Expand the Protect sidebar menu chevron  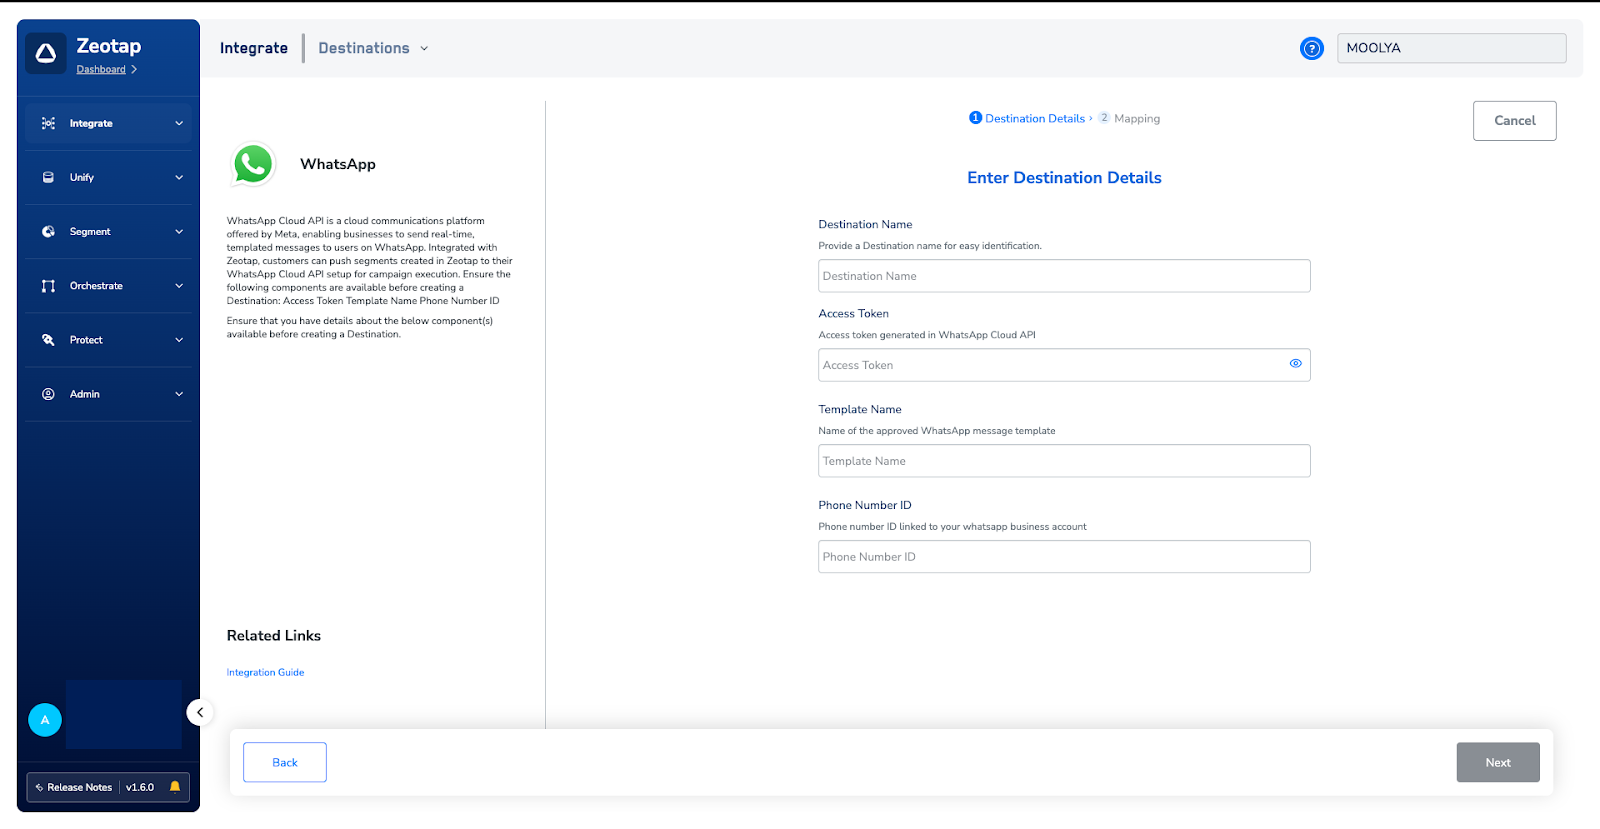[x=179, y=340]
